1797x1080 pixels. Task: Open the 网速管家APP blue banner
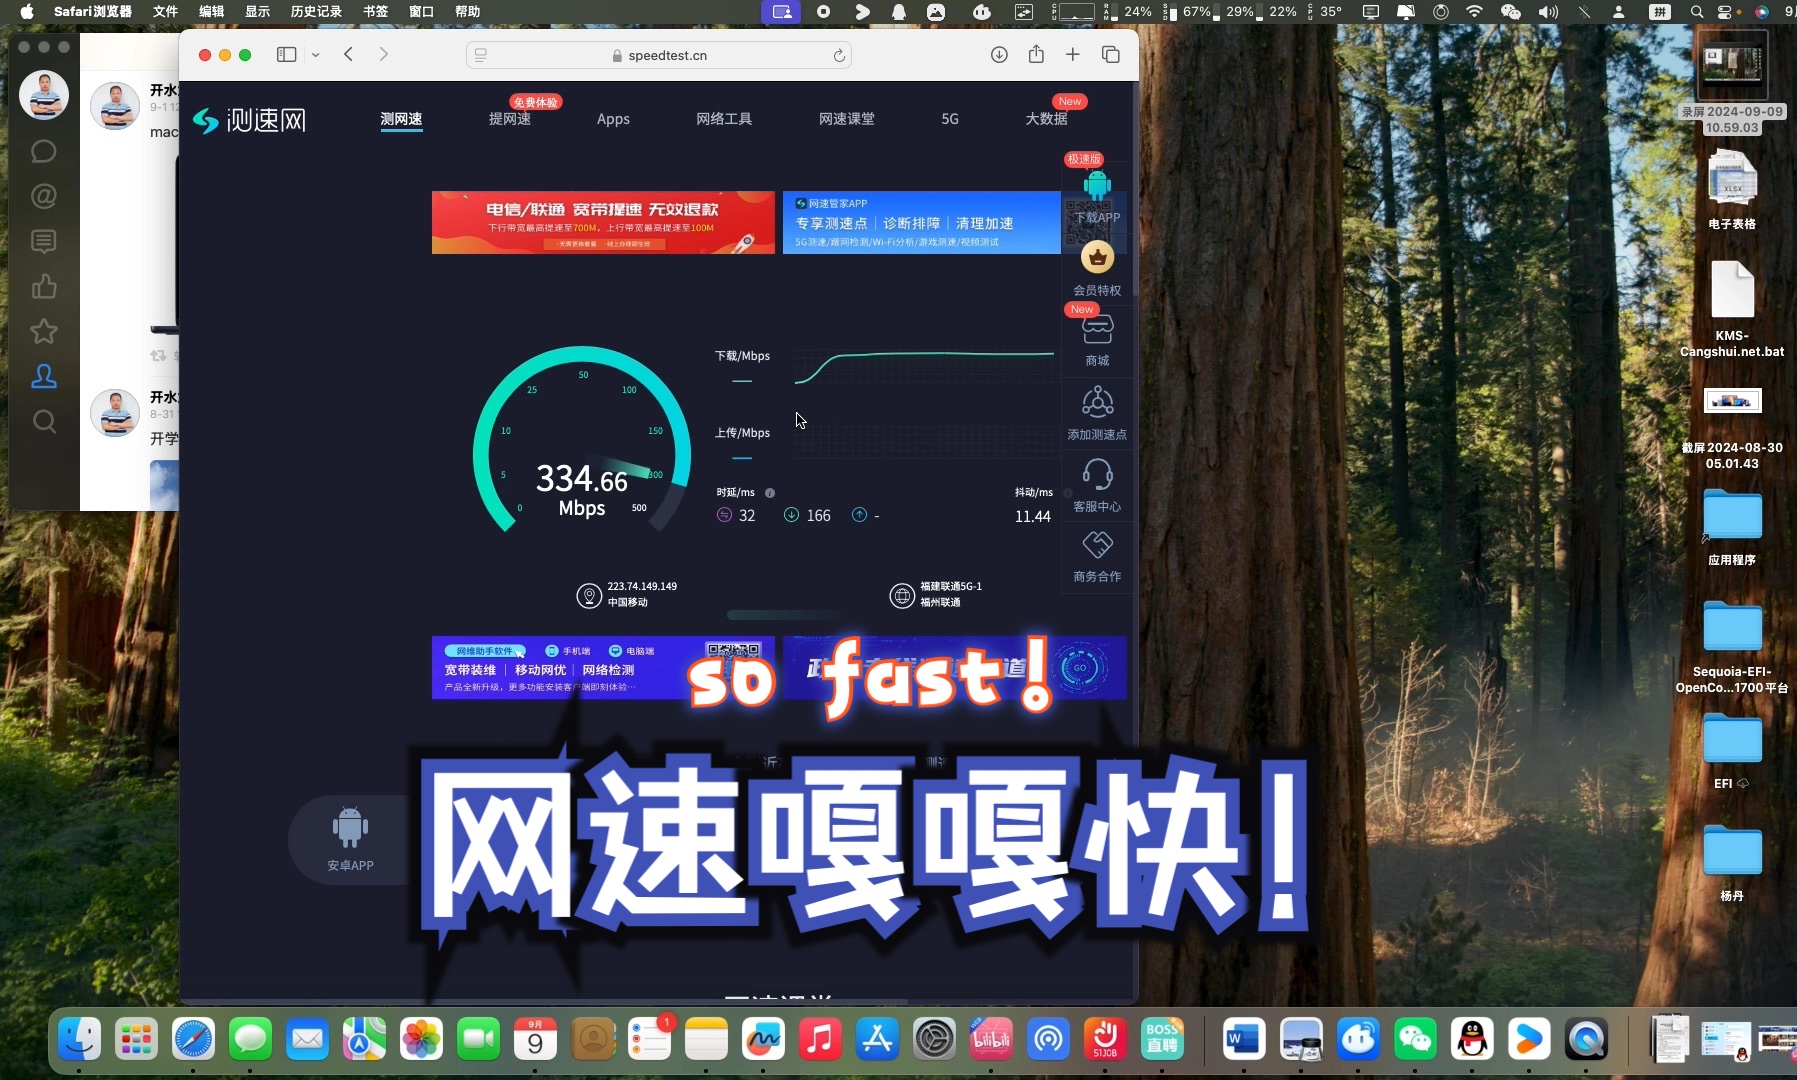(921, 222)
